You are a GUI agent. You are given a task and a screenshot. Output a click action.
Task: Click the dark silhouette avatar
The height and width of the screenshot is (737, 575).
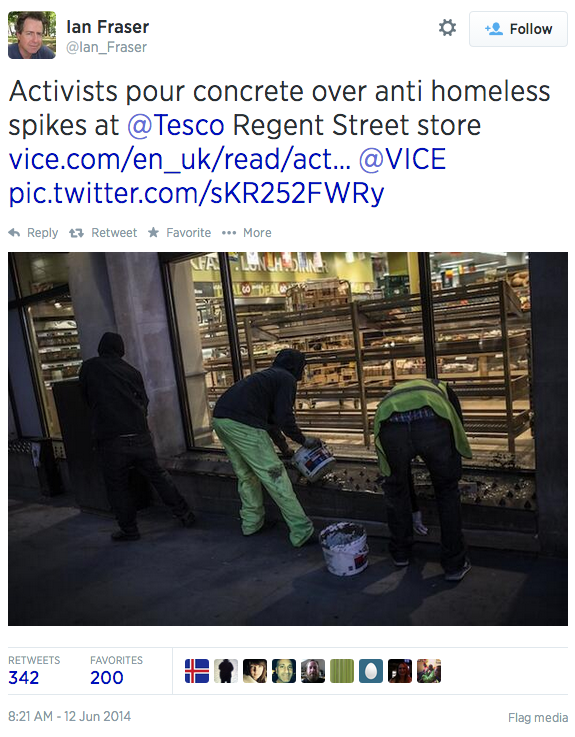pyautogui.click(x=226, y=671)
